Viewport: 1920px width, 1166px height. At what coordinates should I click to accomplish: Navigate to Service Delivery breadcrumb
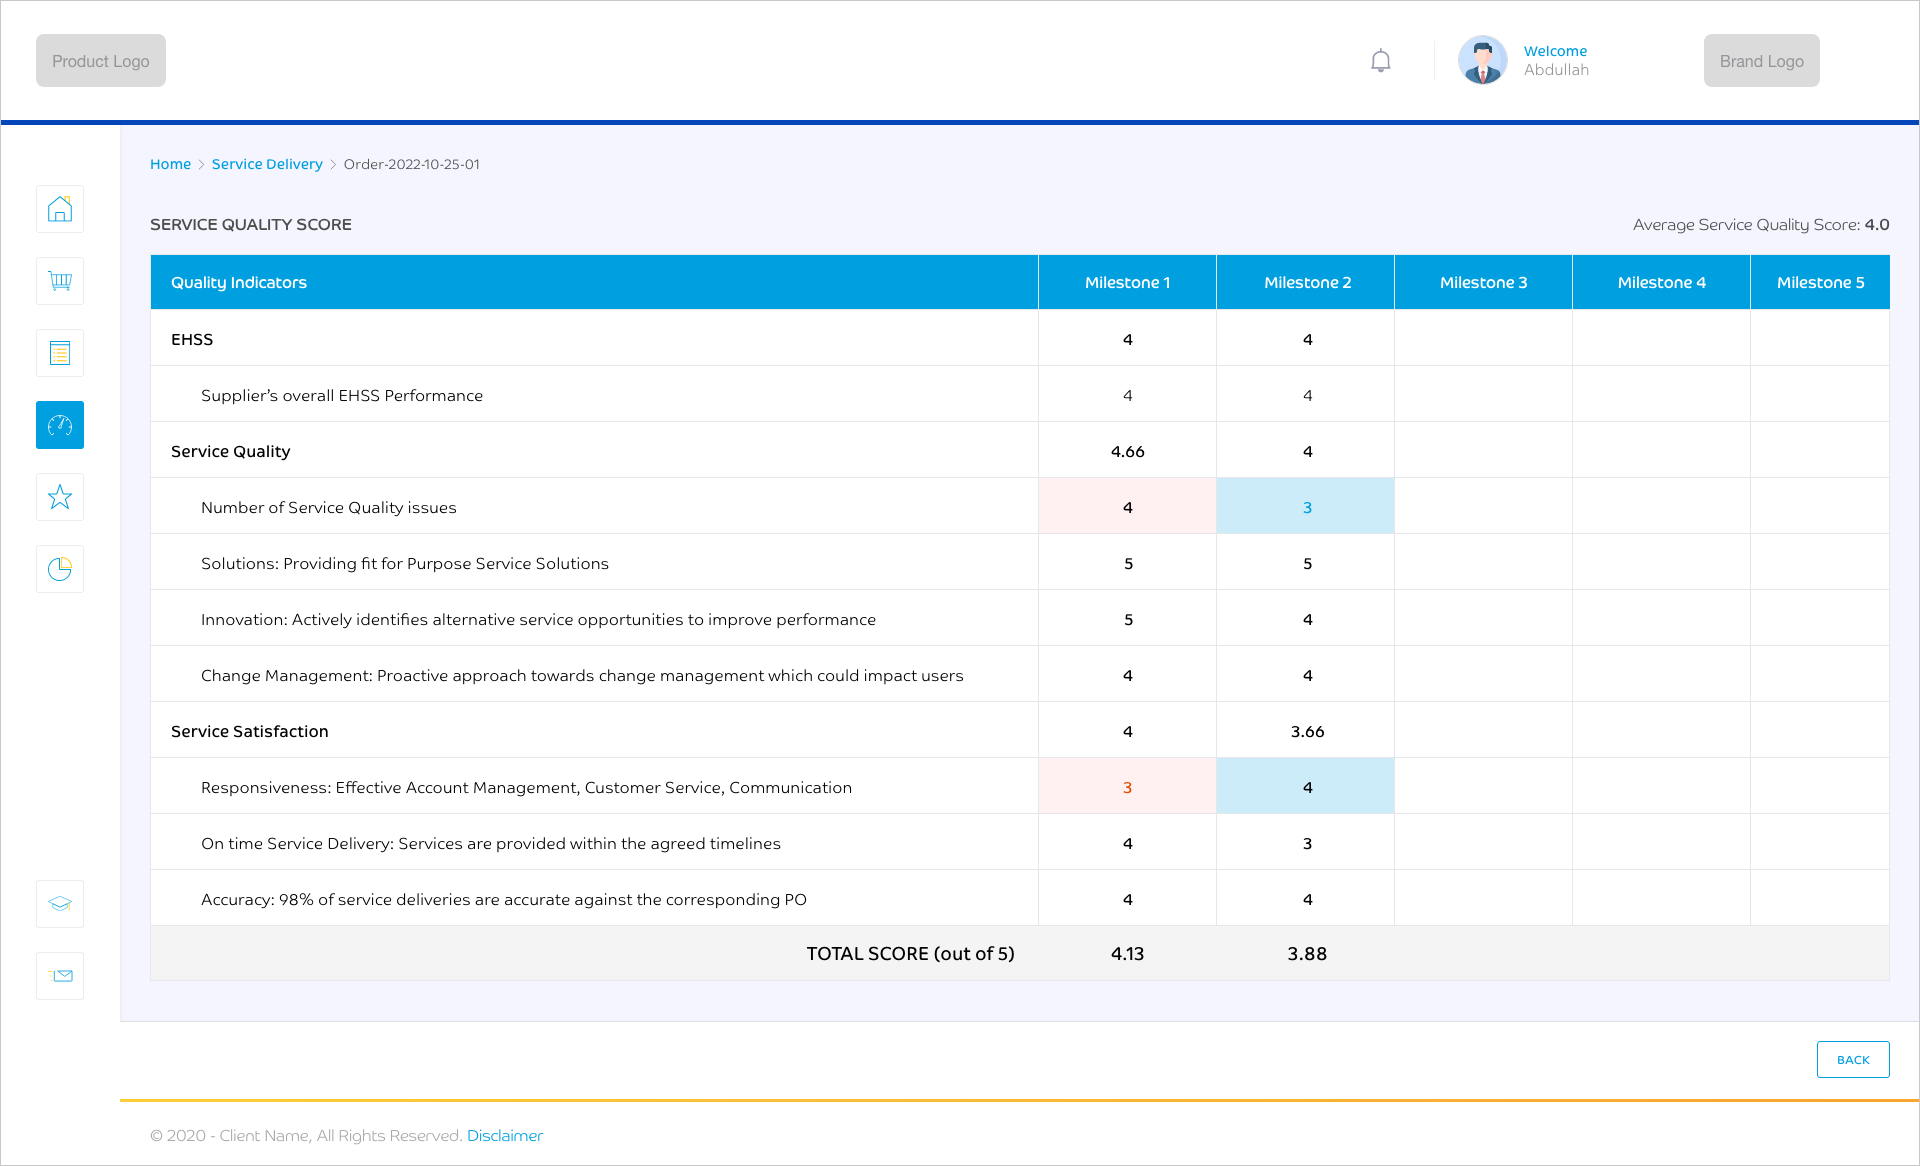coord(267,164)
